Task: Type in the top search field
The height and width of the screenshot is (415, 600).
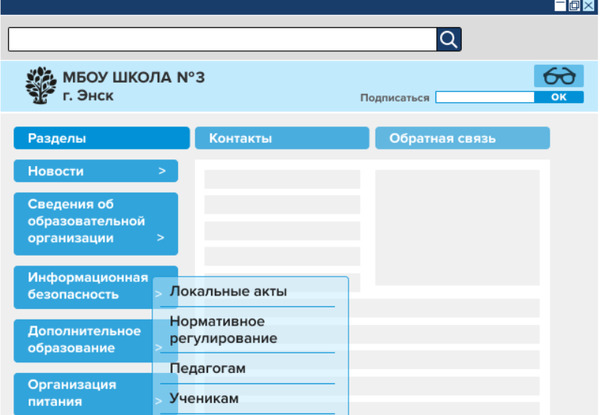Action: (x=222, y=39)
